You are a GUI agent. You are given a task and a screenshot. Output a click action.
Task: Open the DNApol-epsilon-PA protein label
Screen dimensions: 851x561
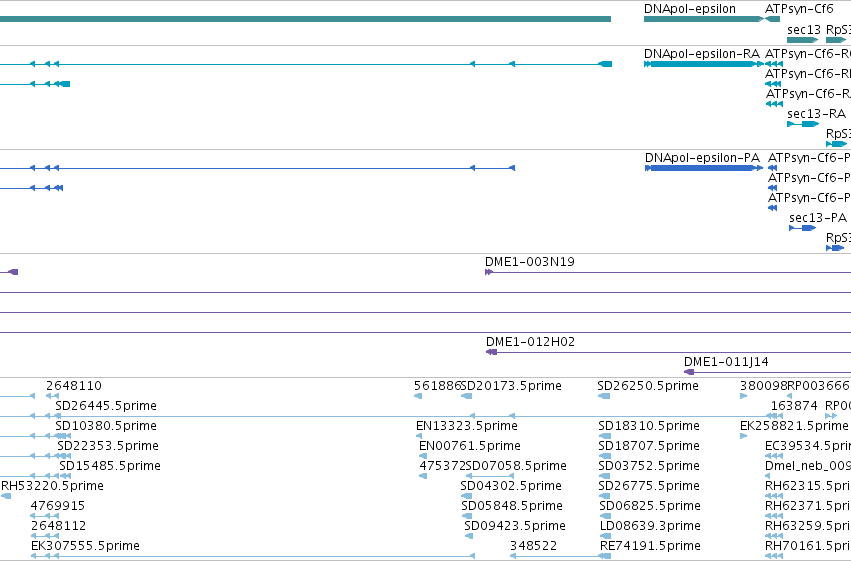pos(702,158)
